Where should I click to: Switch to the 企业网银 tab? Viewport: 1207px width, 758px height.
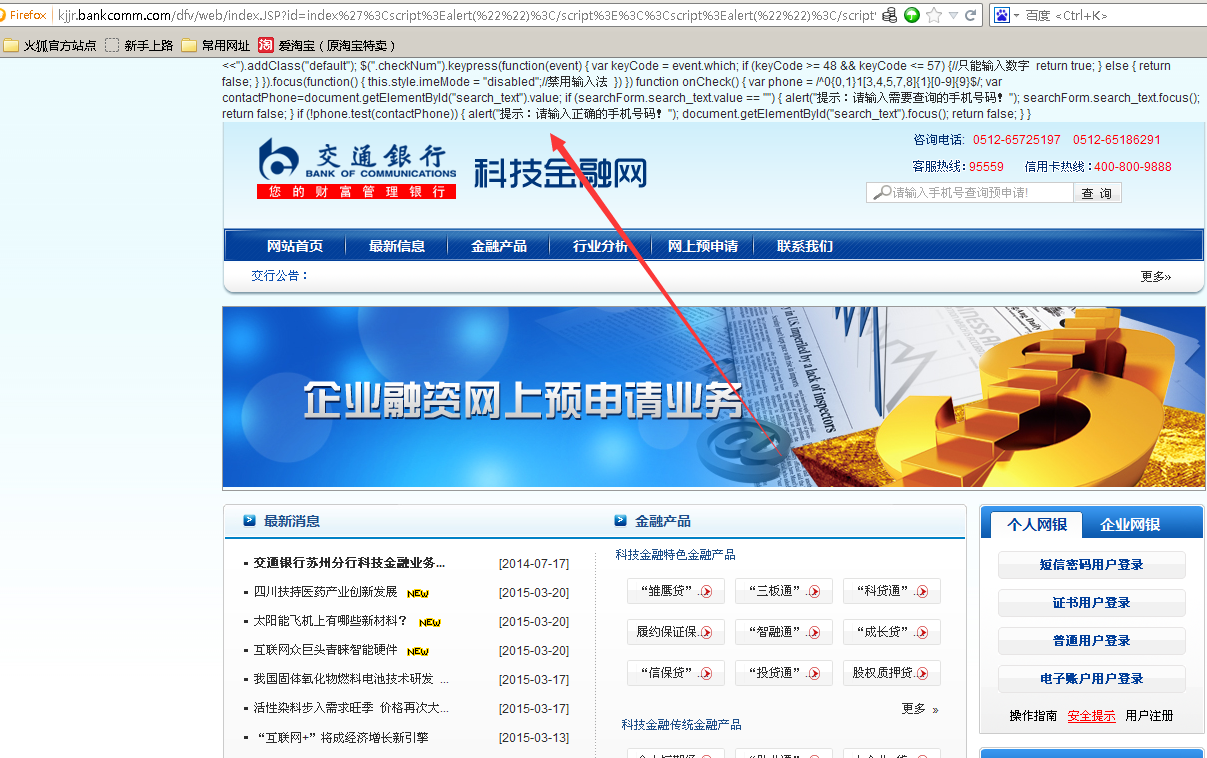point(1130,524)
